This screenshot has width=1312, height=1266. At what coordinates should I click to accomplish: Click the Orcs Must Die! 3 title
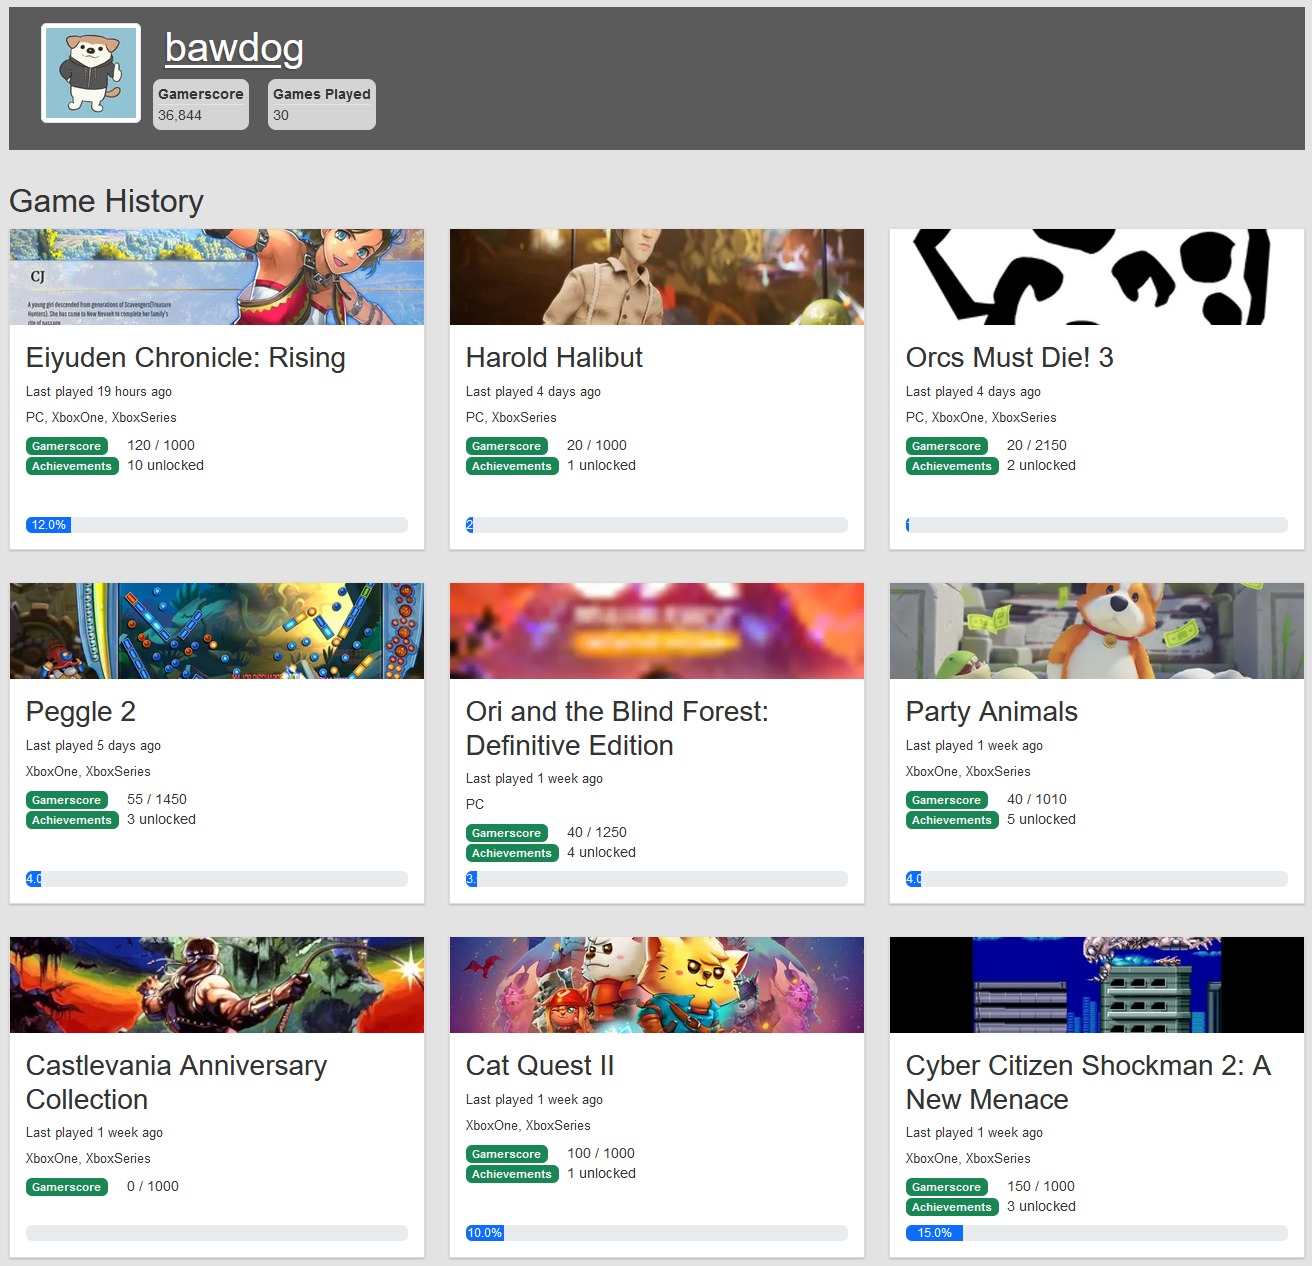point(1009,358)
